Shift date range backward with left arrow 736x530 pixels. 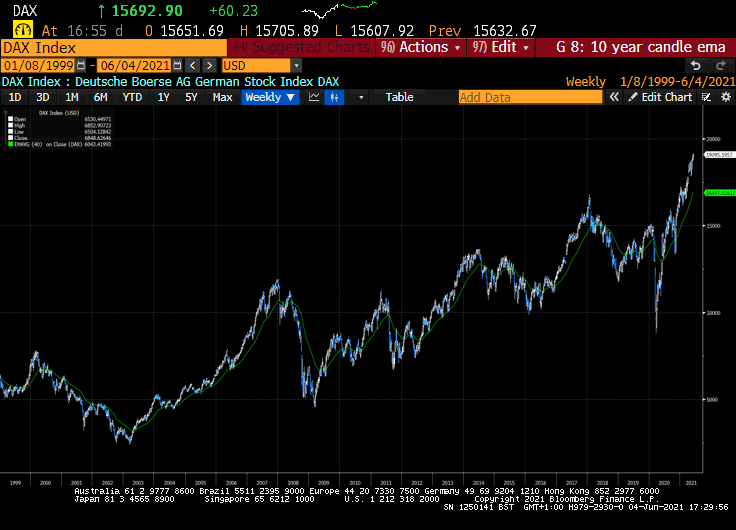[x=192, y=65]
